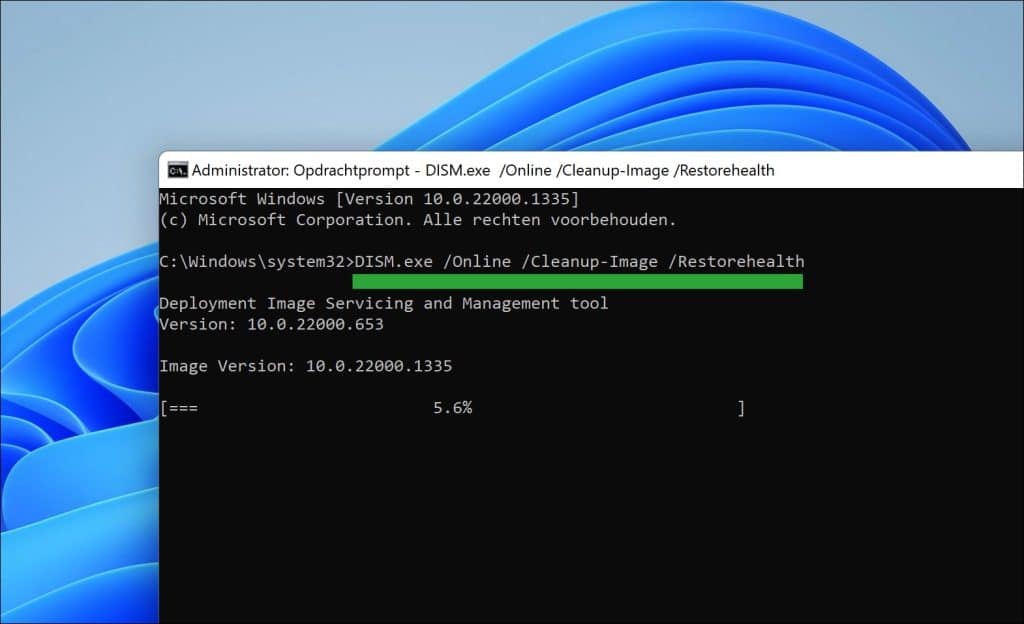
Task: Click the left bracket of the progress bar
Action: tap(162, 407)
